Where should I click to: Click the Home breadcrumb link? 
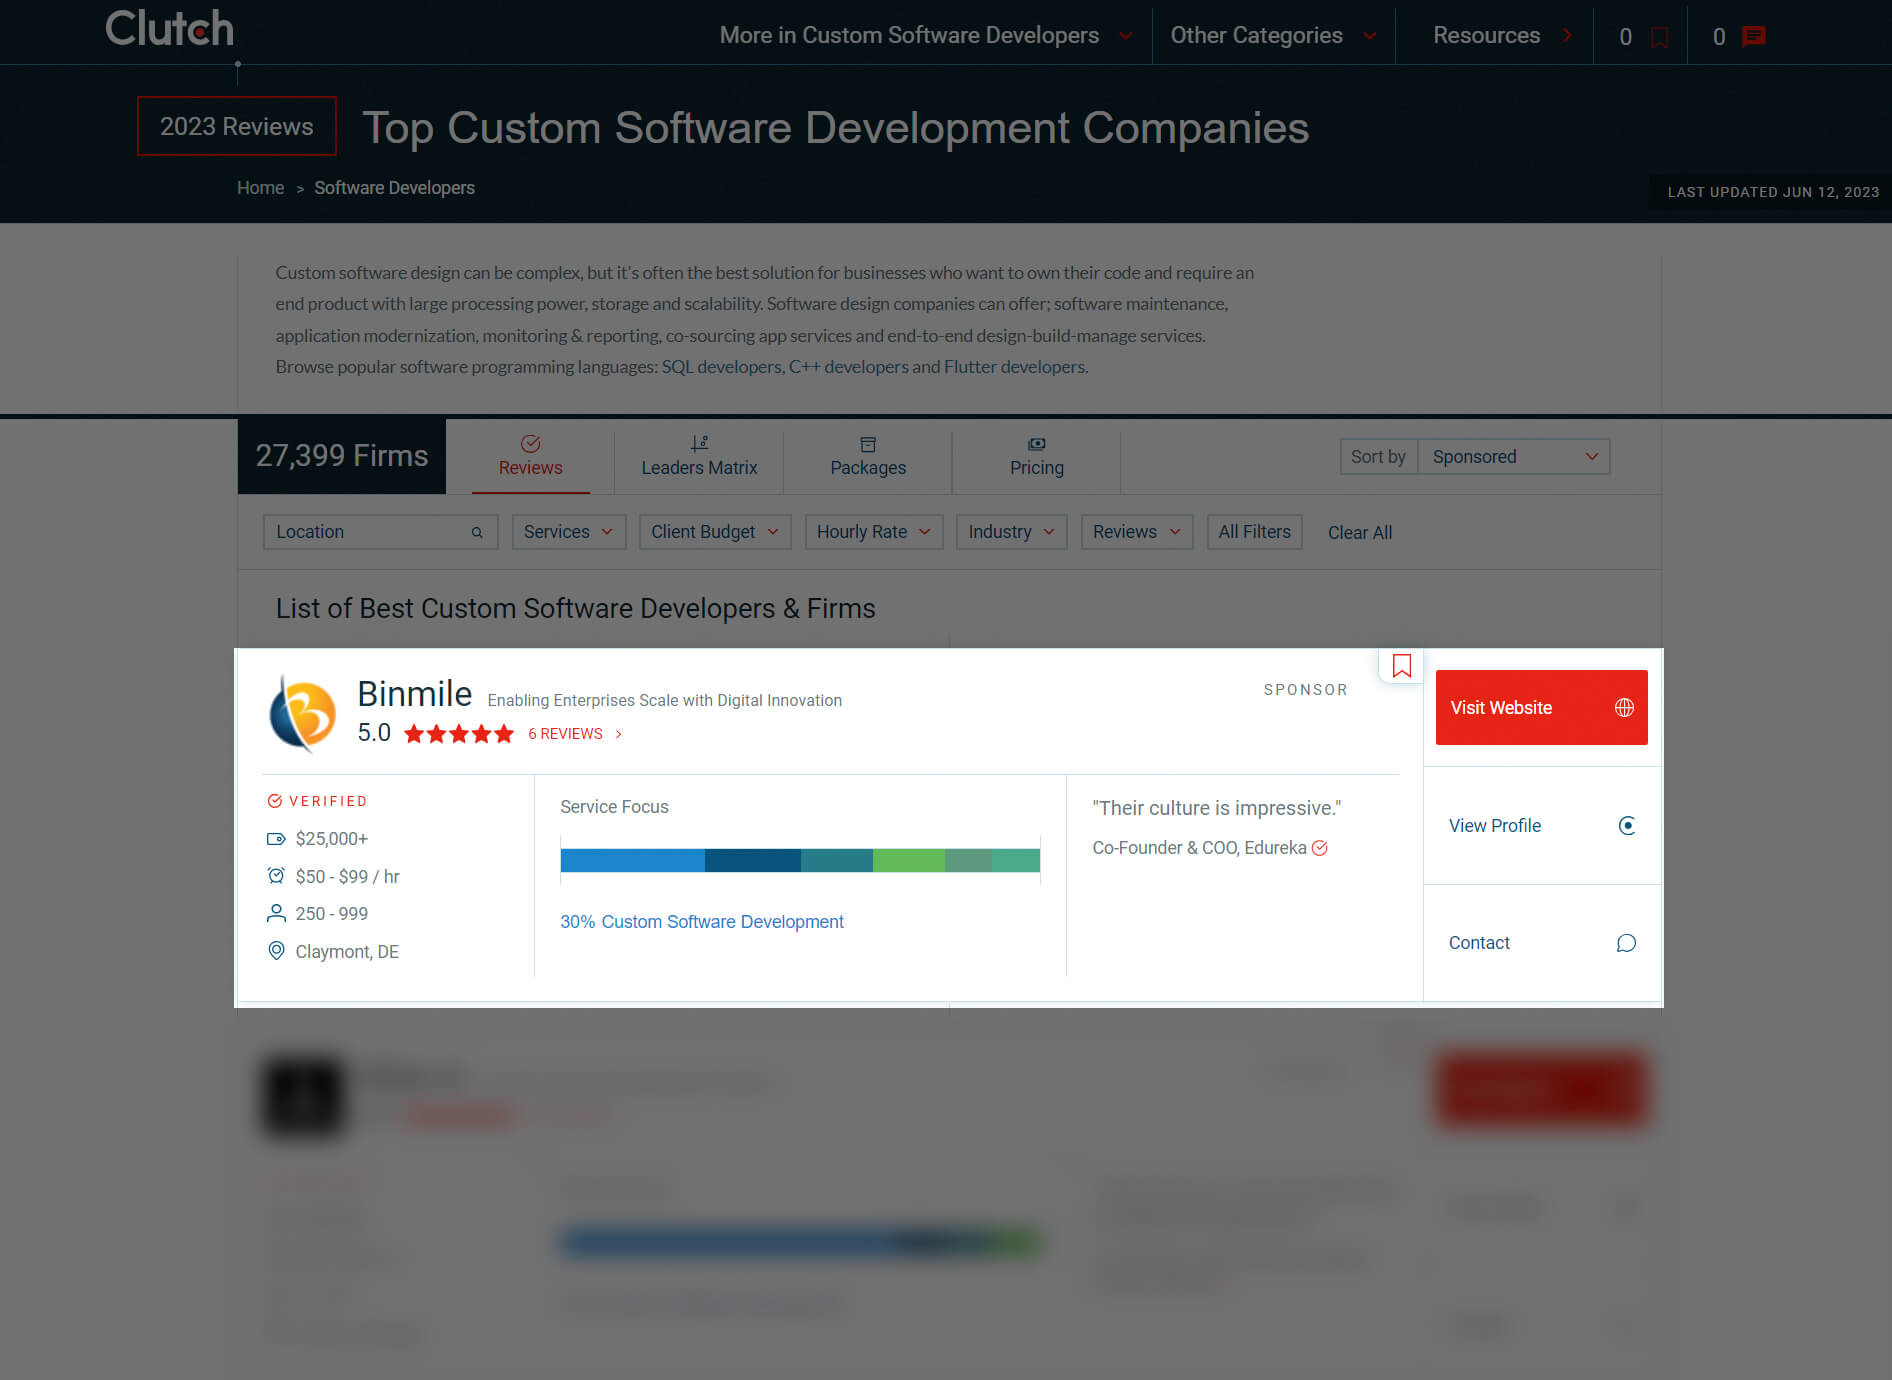point(260,188)
